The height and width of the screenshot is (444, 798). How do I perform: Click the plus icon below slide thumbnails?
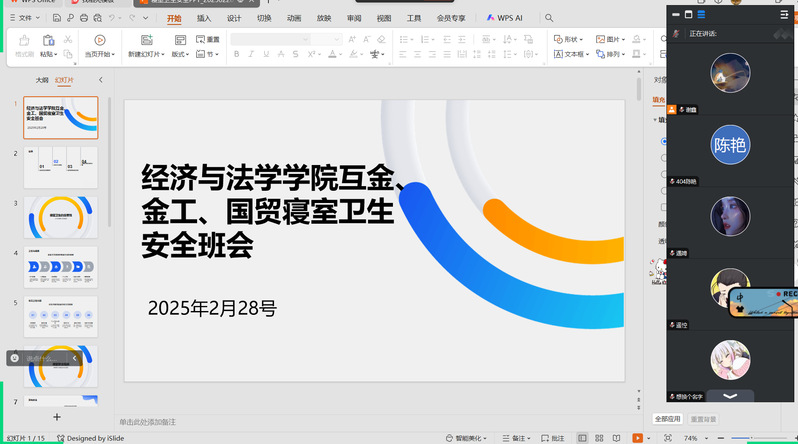tap(57, 416)
